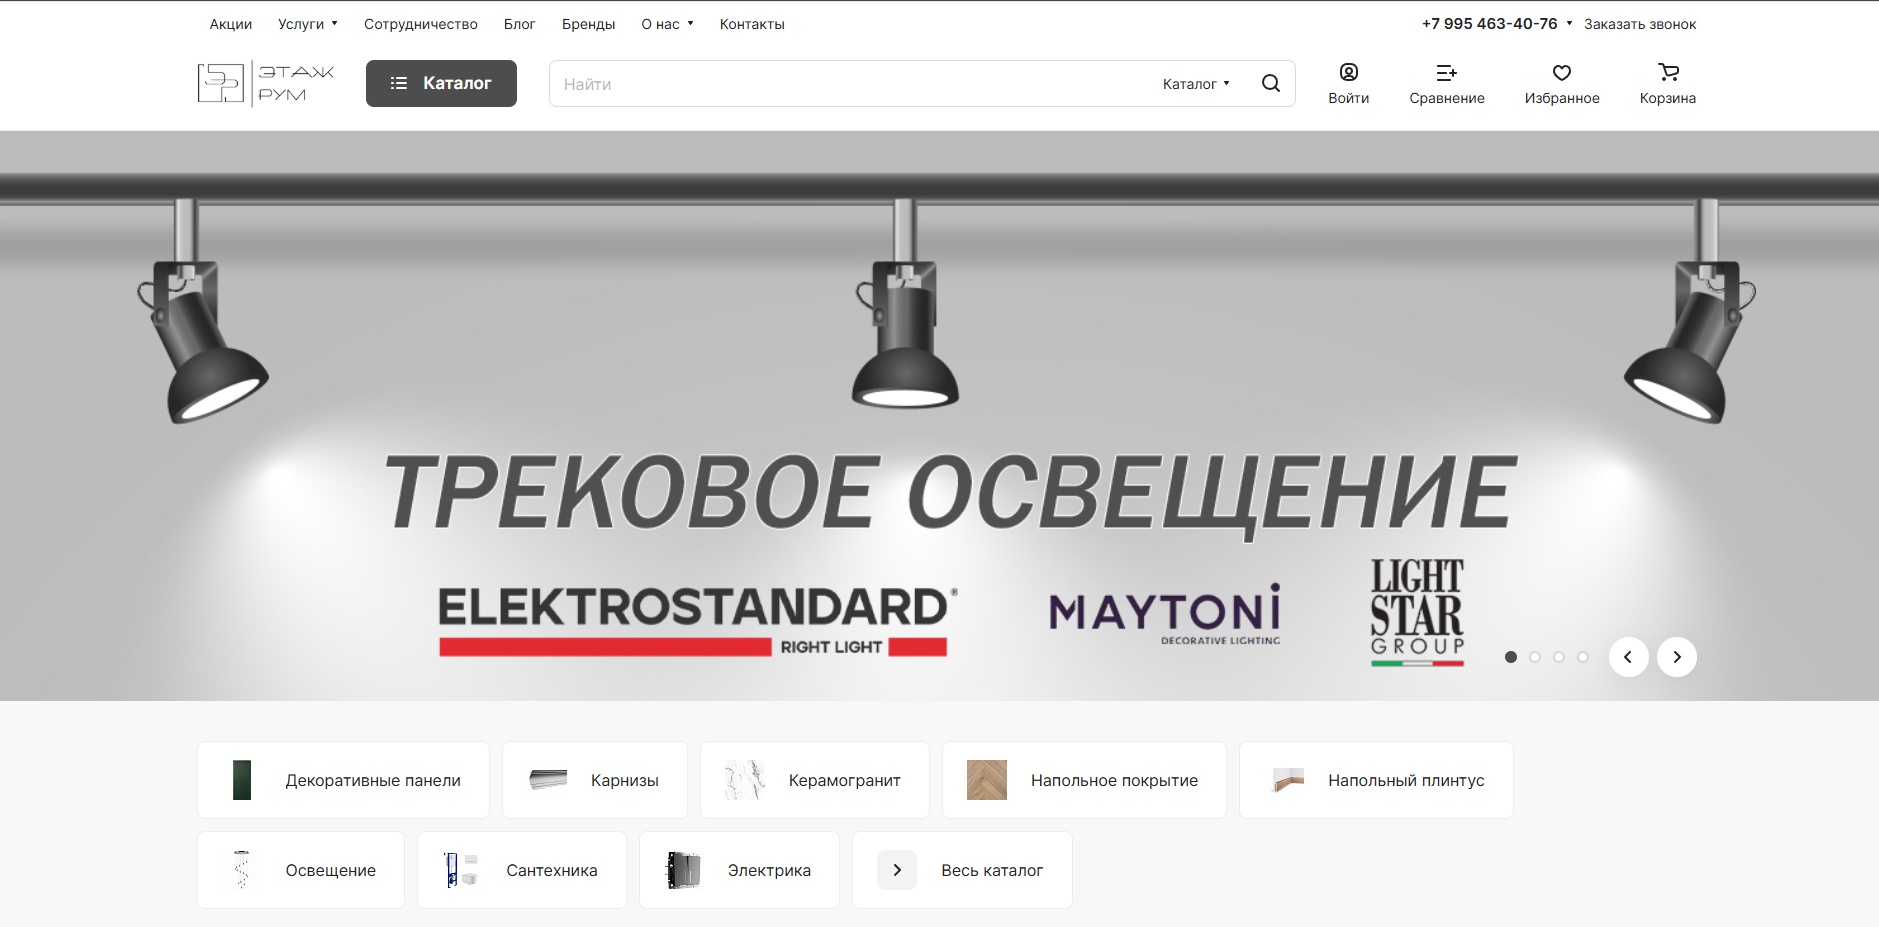The height and width of the screenshot is (927, 1879).
Task: Open Каталог search scope dropdown
Action: coord(1196,84)
